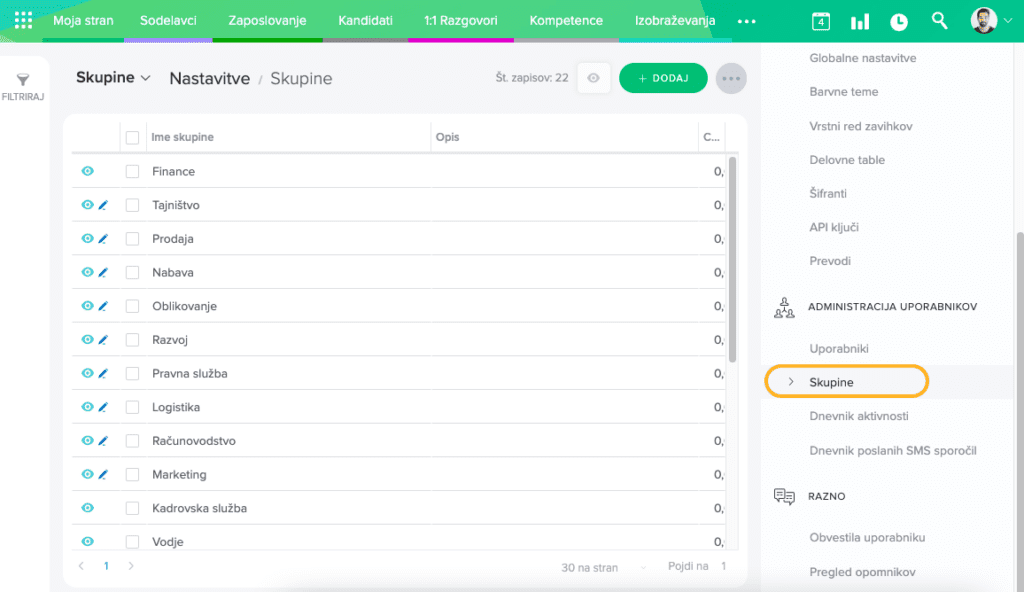The width and height of the screenshot is (1024, 592).
Task: Open the Kompetence tab
Action: (566, 21)
